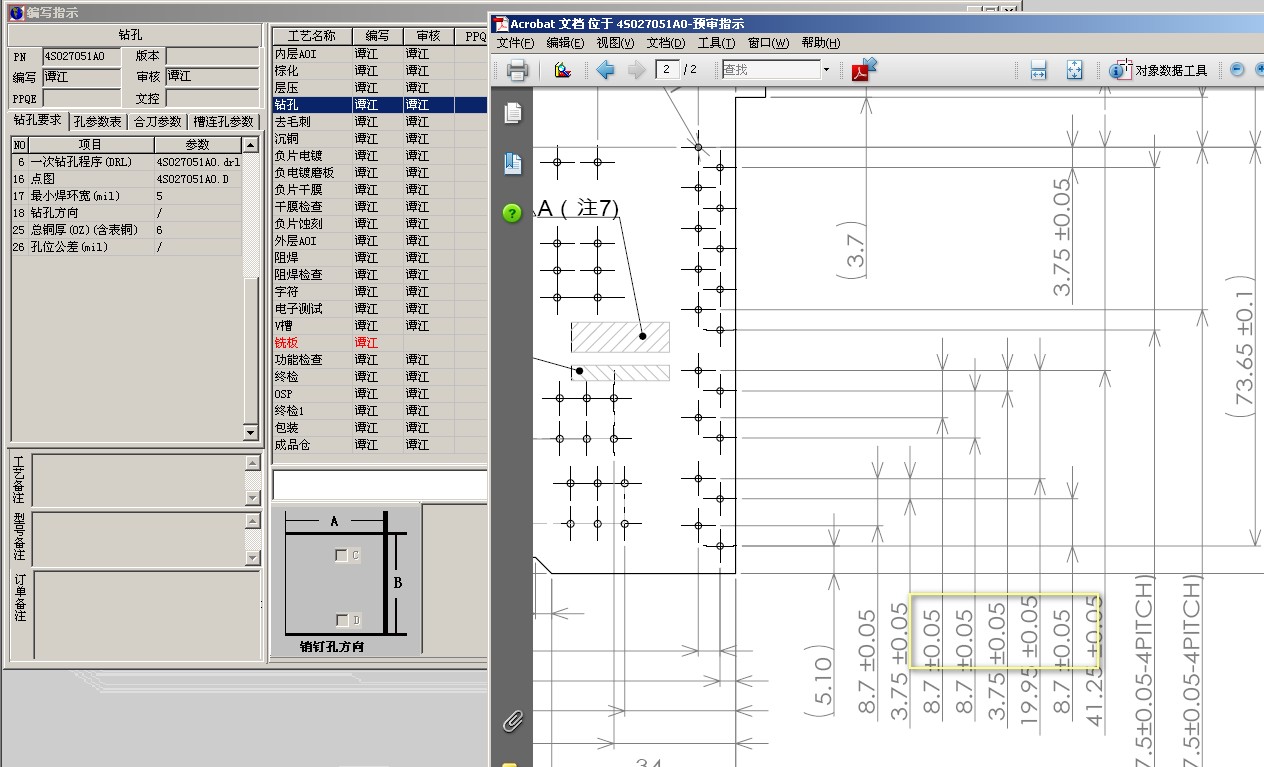Click the 工艺备注 text area
This screenshot has width=1264, height=767.
point(139,480)
